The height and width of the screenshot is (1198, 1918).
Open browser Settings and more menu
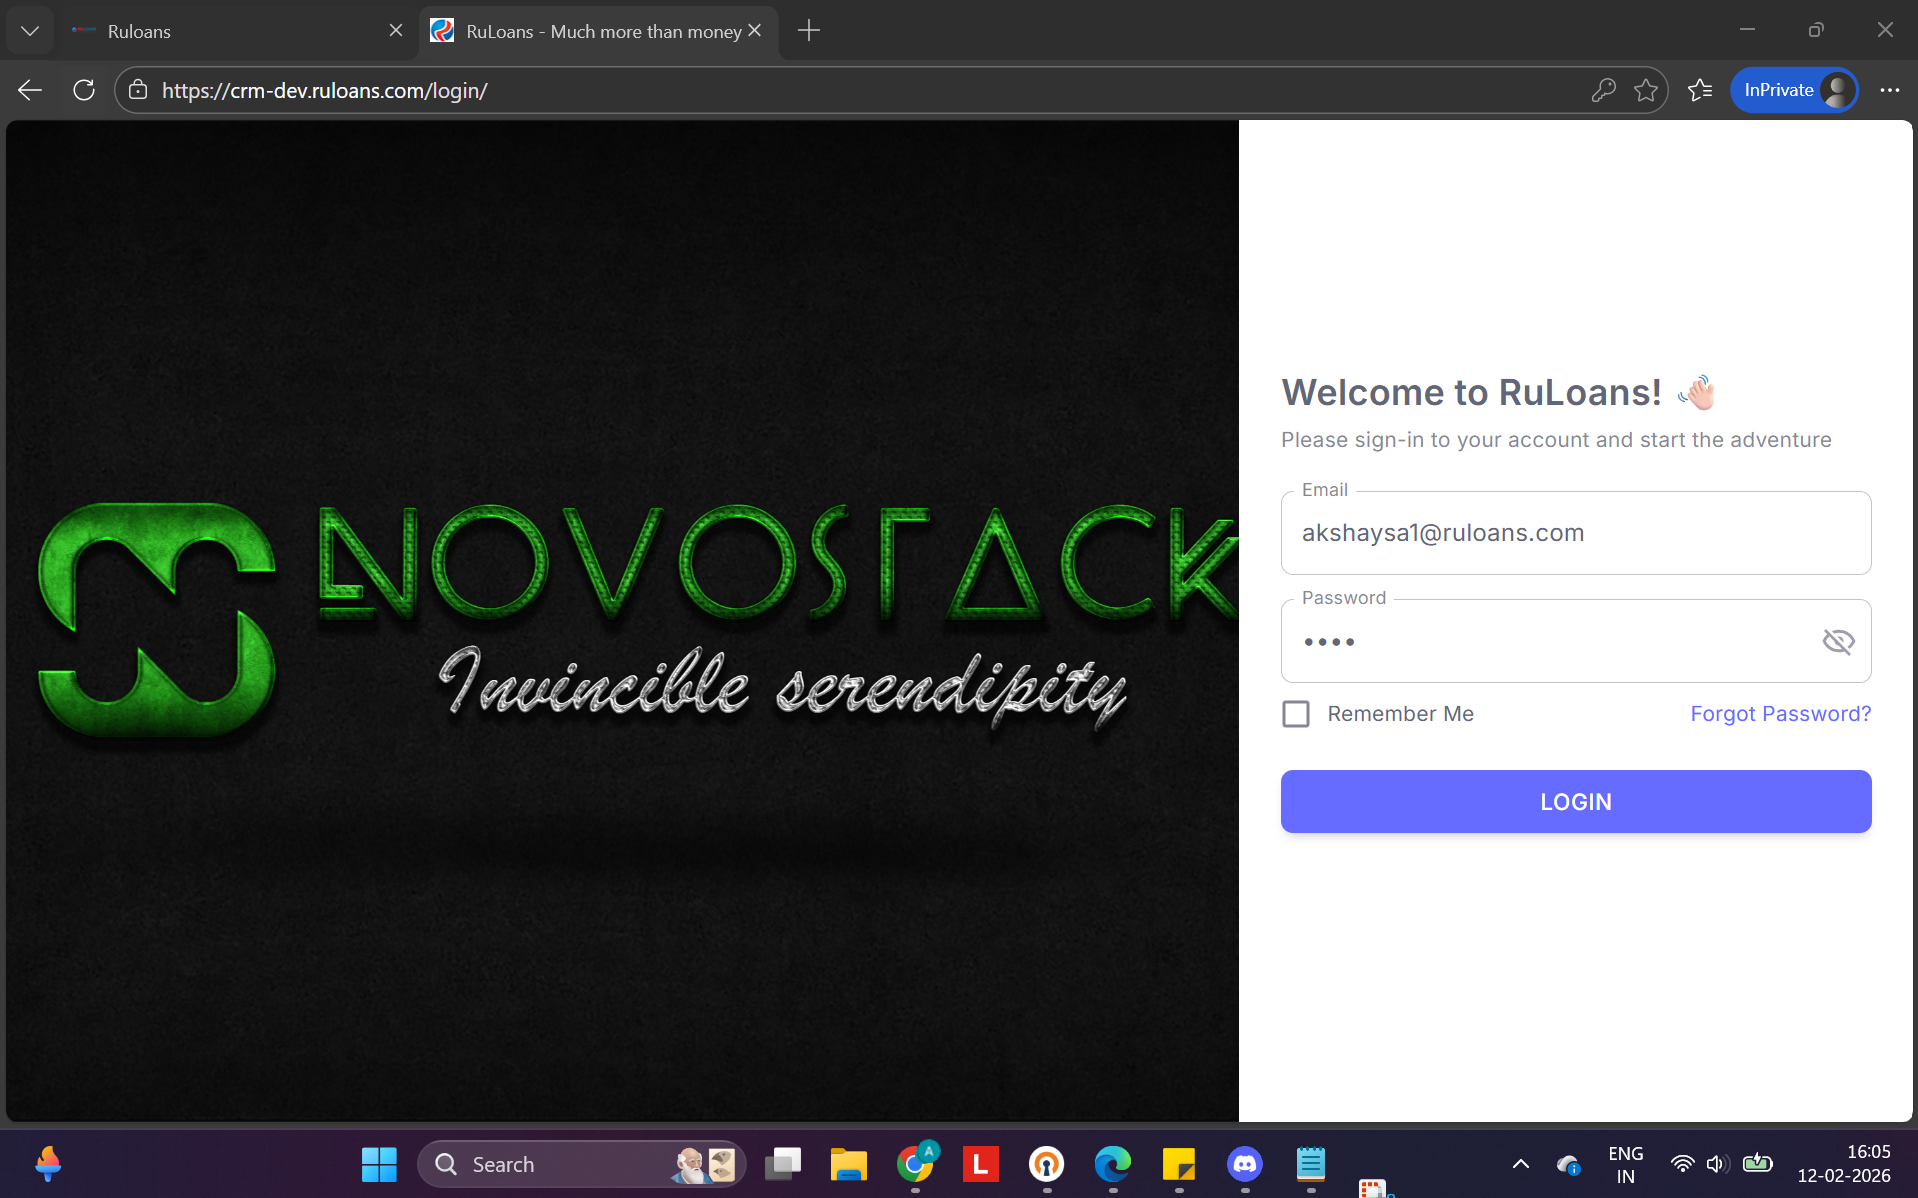tap(1889, 90)
